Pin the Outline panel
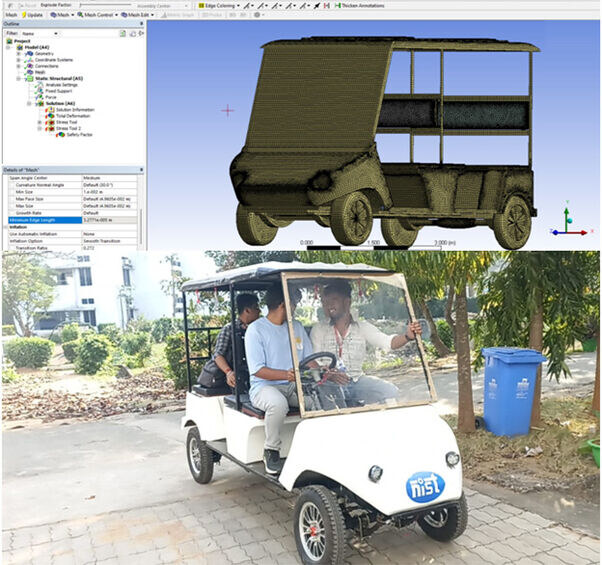 coord(141,24)
